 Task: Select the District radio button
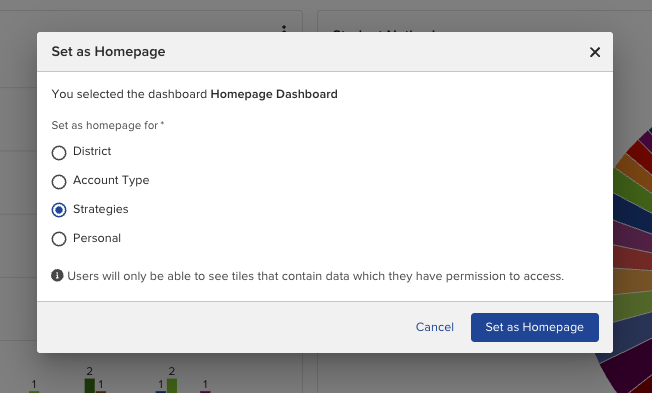(59, 153)
